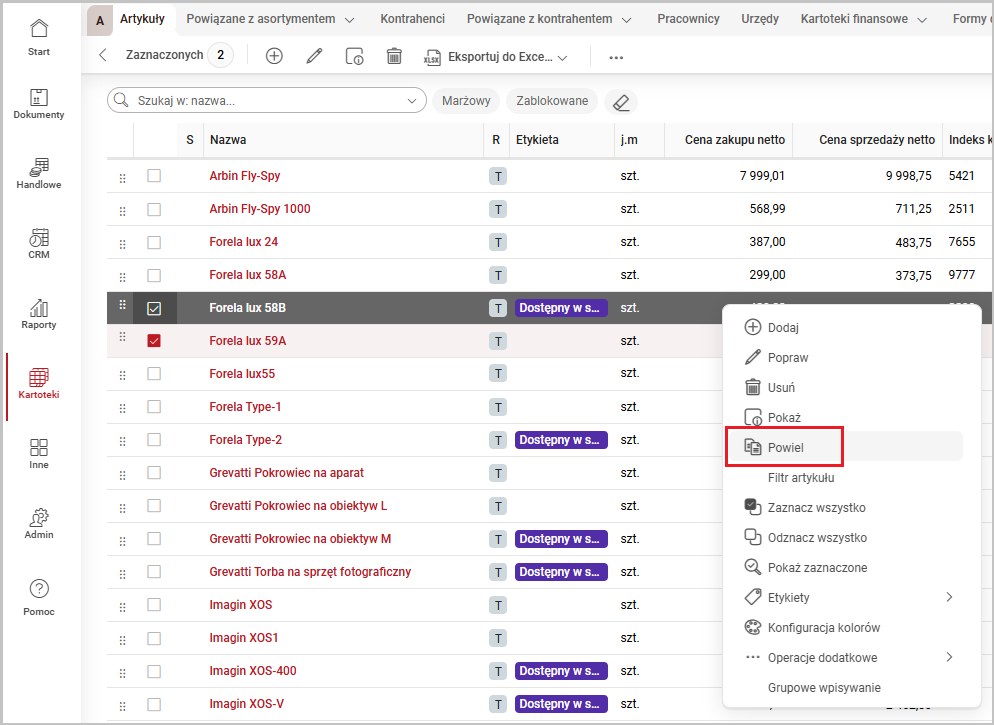Check the box for Arbin Fly-Spy

click(154, 176)
